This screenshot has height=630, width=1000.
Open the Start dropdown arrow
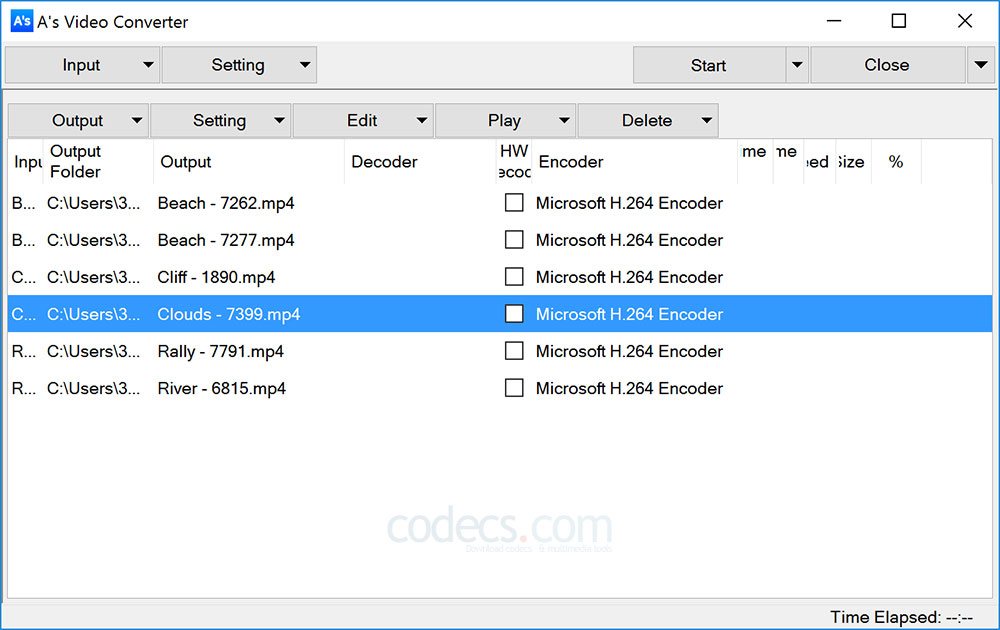(797, 65)
